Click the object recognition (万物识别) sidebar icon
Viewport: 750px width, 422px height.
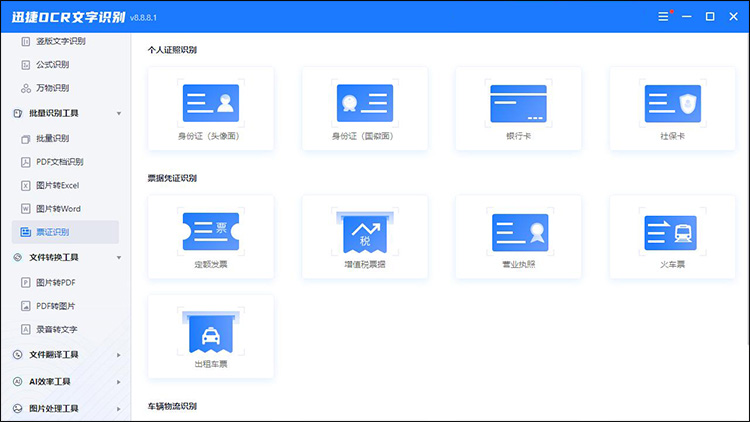(26, 88)
